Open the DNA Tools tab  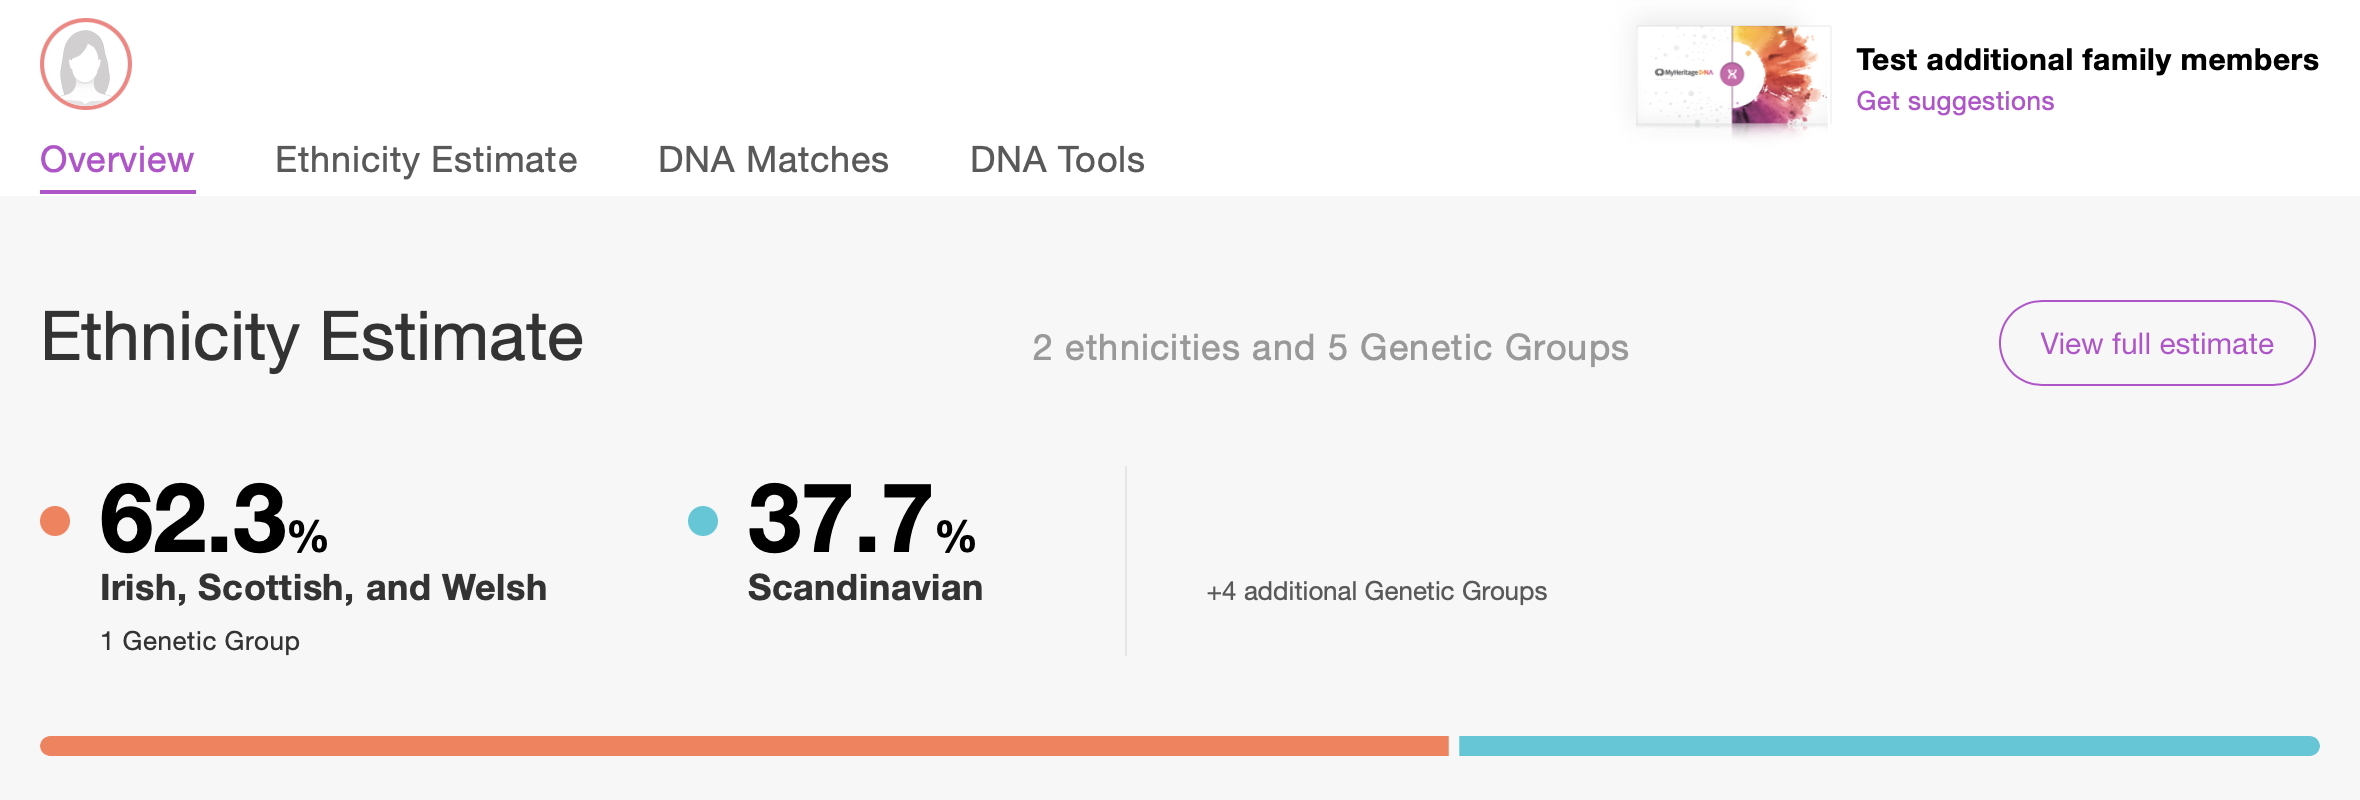[x=1057, y=160]
